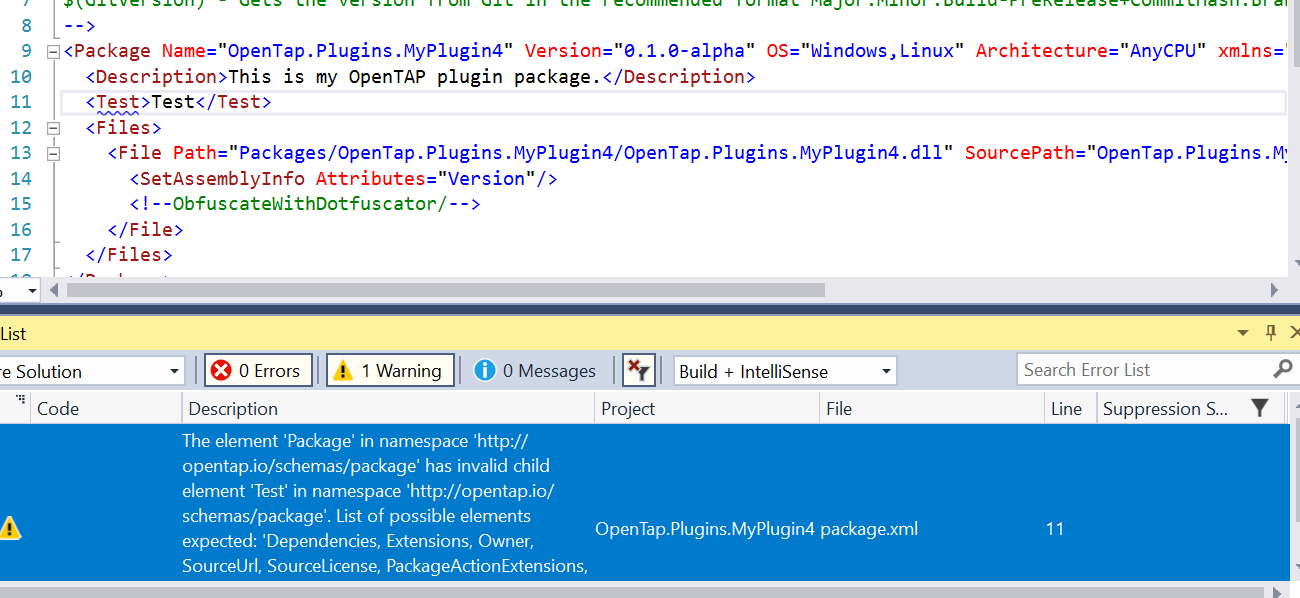
Task: Collapse the Package element on line 9
Action: tap(52, 50)
